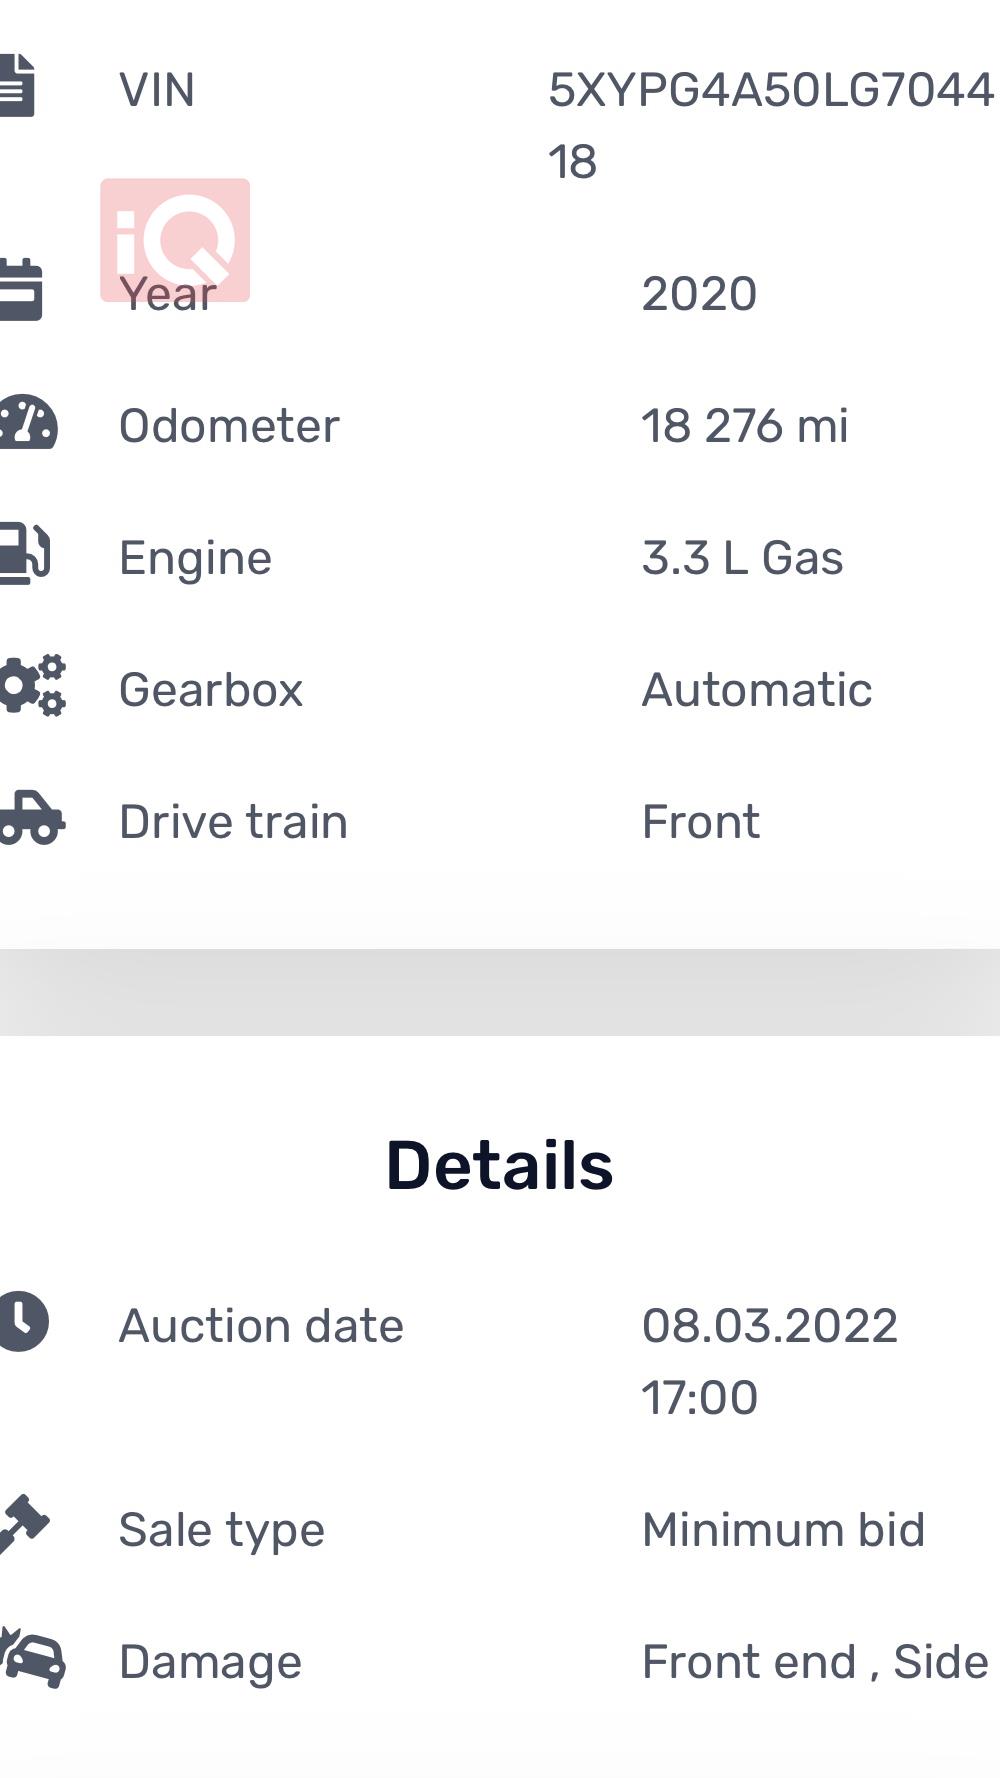
Task: Click the 18 276 mi odometer value
Action: (745, 426)
